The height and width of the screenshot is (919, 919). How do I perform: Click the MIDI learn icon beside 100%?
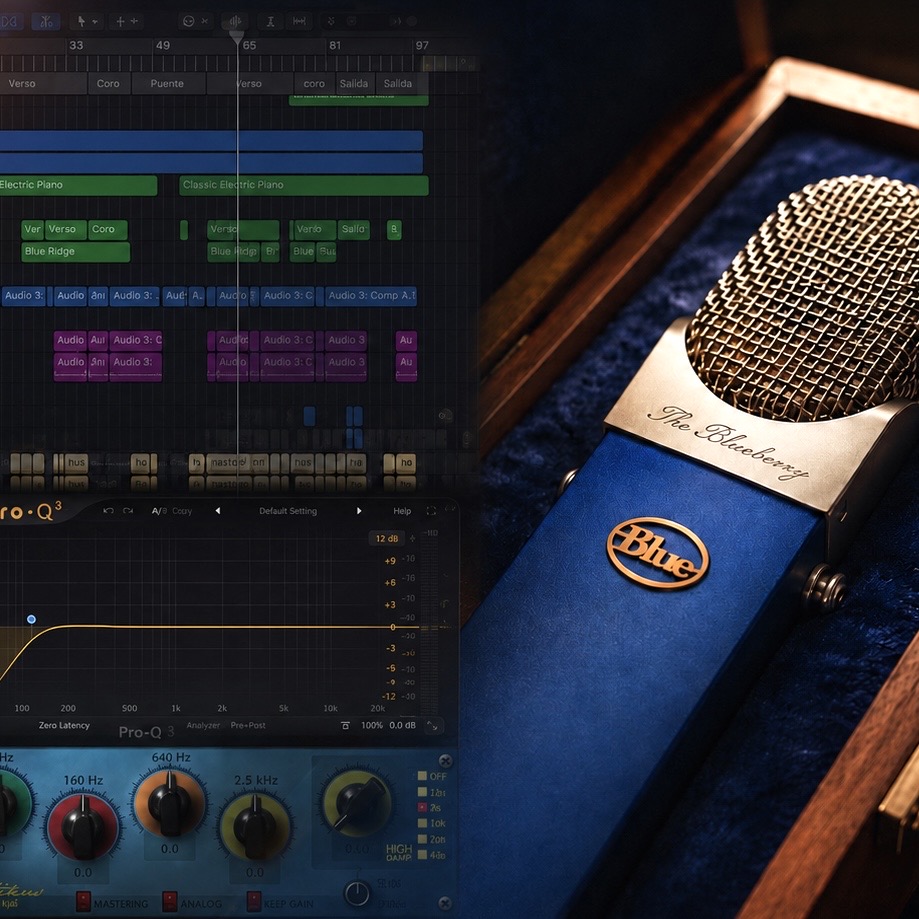[345, 726]
